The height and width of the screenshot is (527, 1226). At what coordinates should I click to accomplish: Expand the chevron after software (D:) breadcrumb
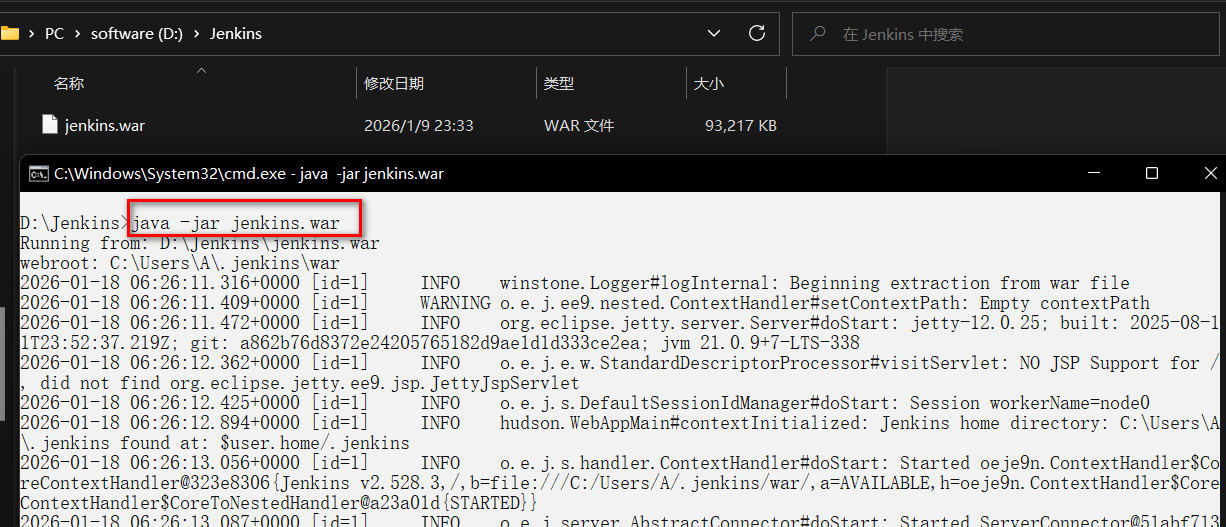click(x=196, y=34)
